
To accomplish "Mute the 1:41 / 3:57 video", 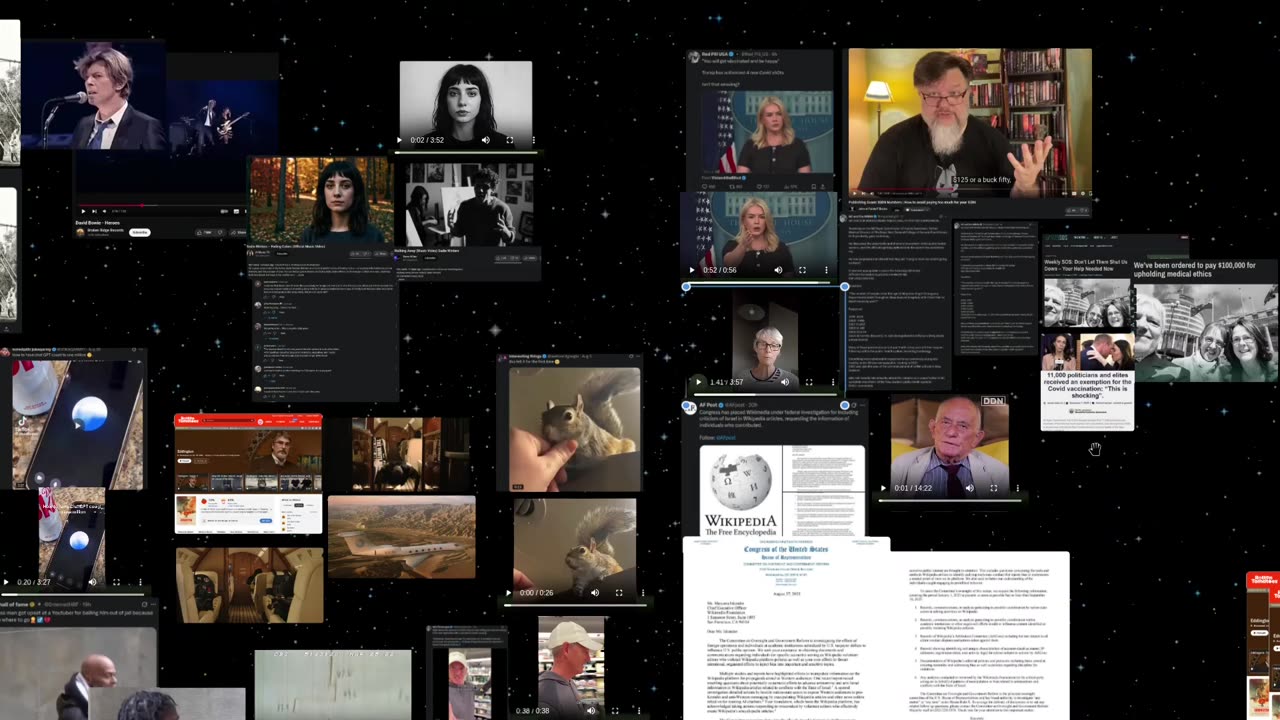I will pyautogui.click(x=785, y=382).
